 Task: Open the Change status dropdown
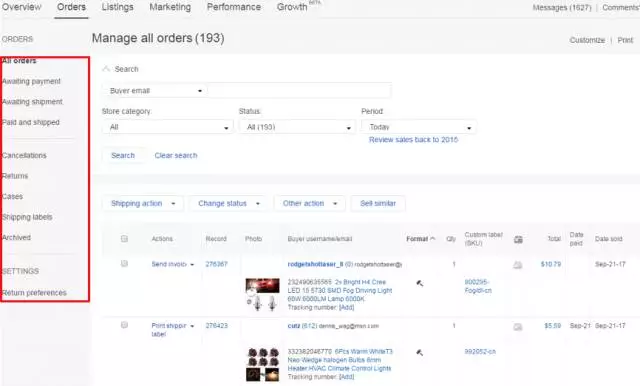pos(229,203)
